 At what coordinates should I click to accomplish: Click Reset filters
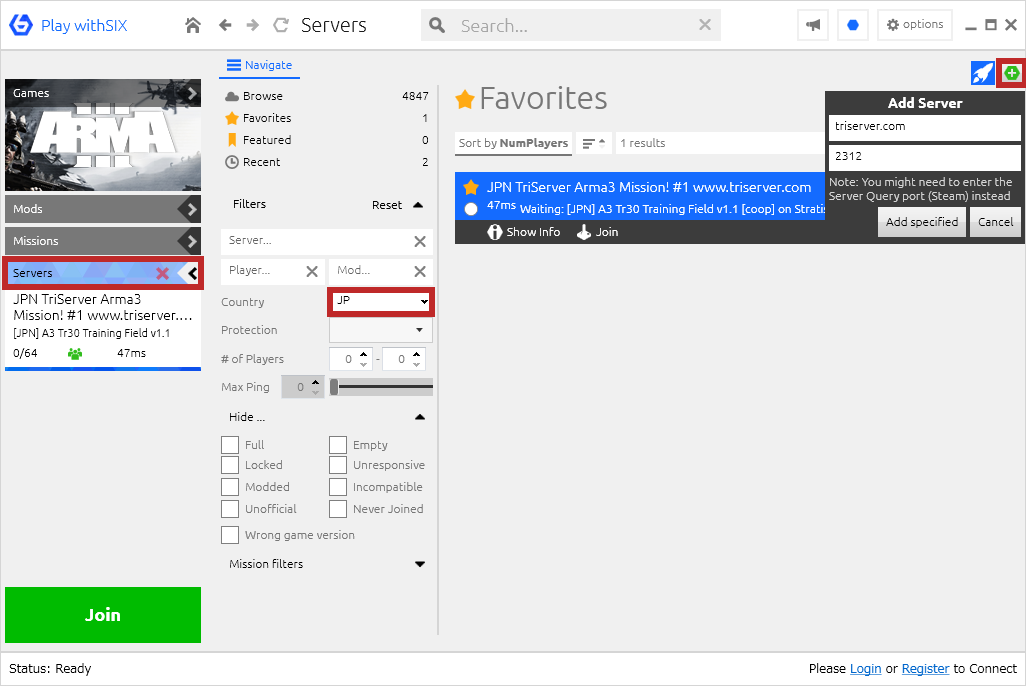click(387, 206)
